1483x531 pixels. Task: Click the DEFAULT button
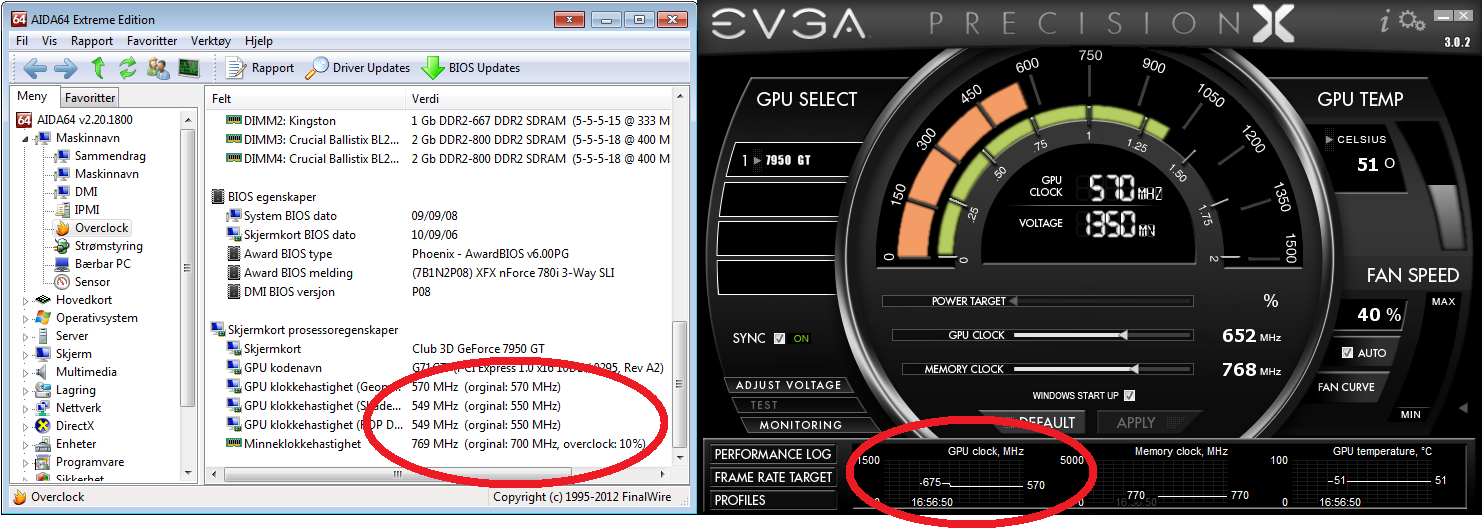click(1033, 423)
